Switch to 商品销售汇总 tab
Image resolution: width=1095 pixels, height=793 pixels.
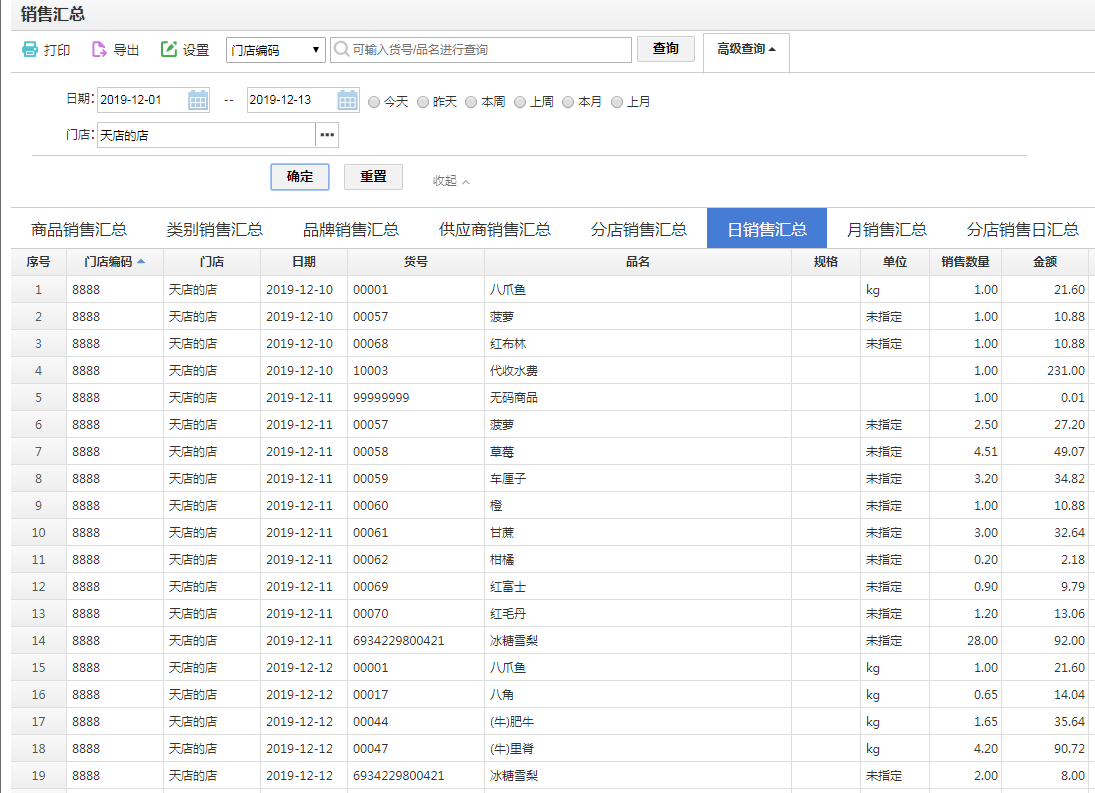pyautogui.click(x=79, y=229)
